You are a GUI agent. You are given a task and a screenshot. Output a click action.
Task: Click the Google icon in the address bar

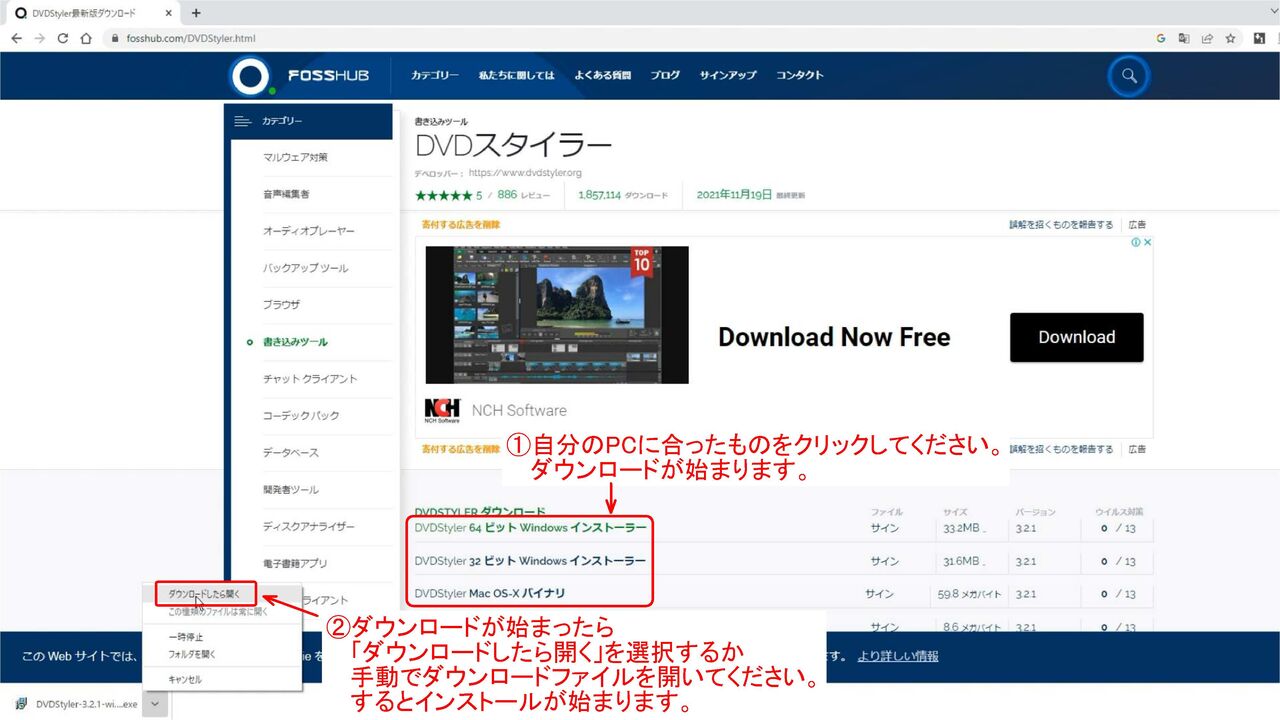click(1161, 38)
